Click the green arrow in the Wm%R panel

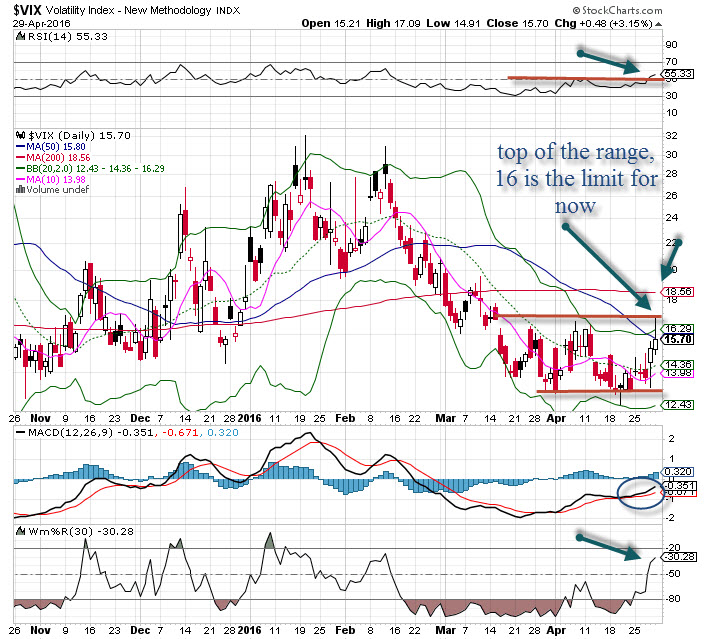tap(609, 546)
